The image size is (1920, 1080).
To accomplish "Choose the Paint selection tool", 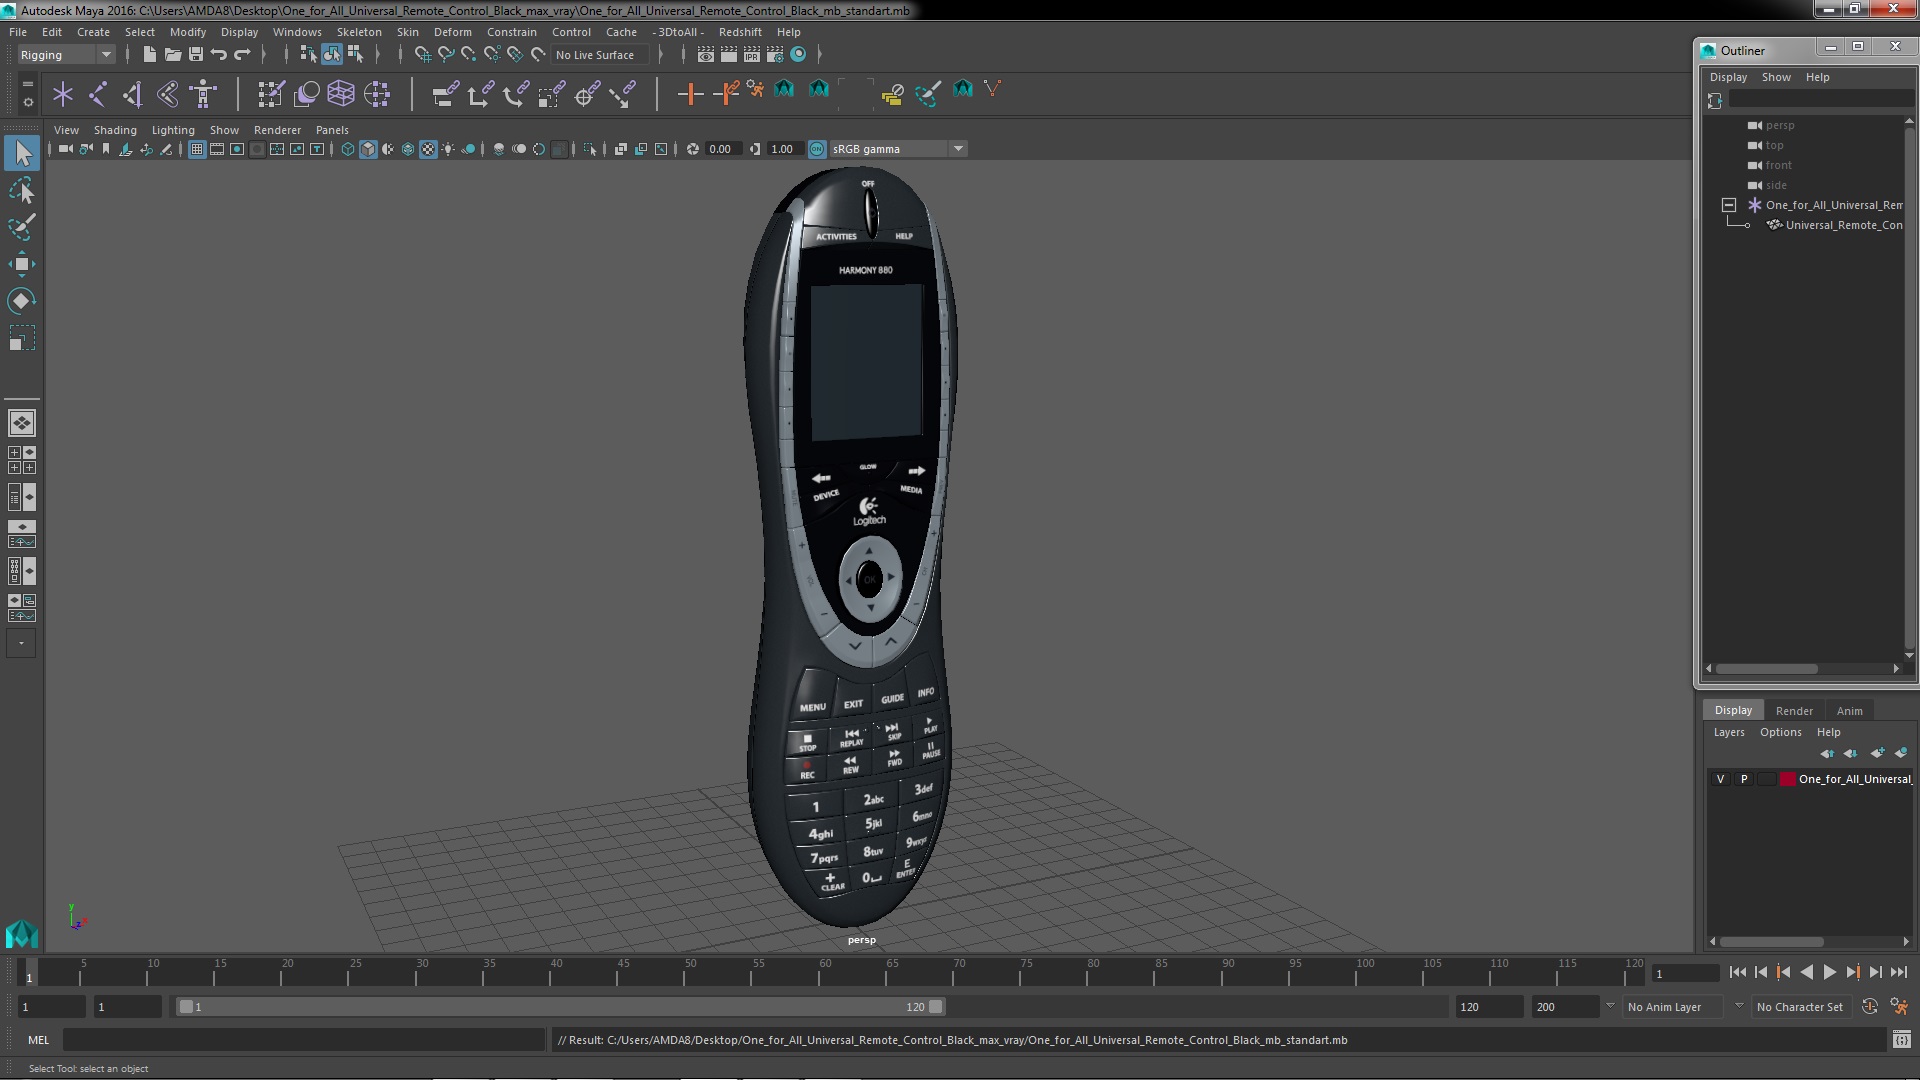I will pos(22,227).
